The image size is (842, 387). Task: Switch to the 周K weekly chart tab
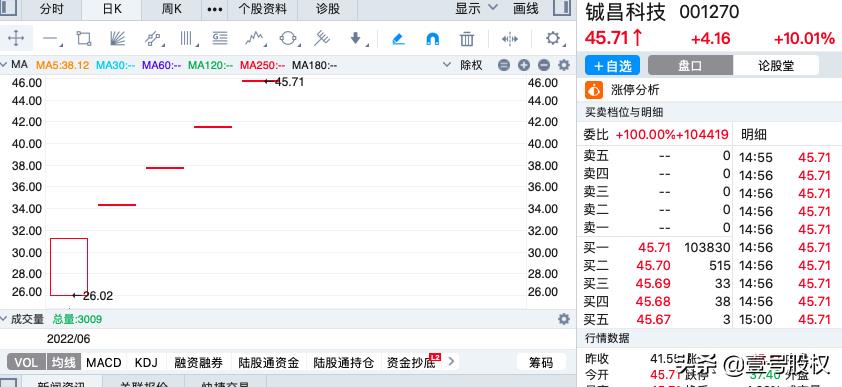coord(172,9)
